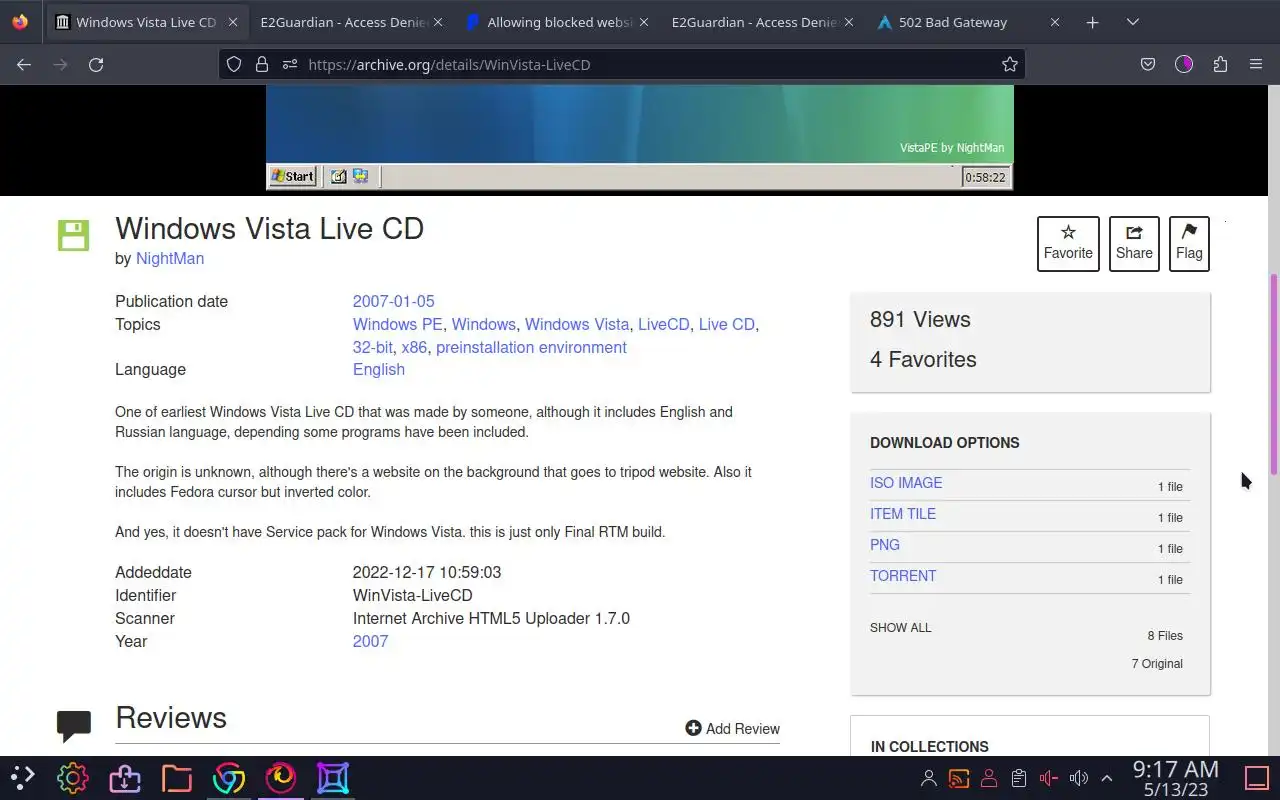The image size is (1280, 800).
Task: Close the 502 Bad Gateway tab
Action: click(1054, 22)
